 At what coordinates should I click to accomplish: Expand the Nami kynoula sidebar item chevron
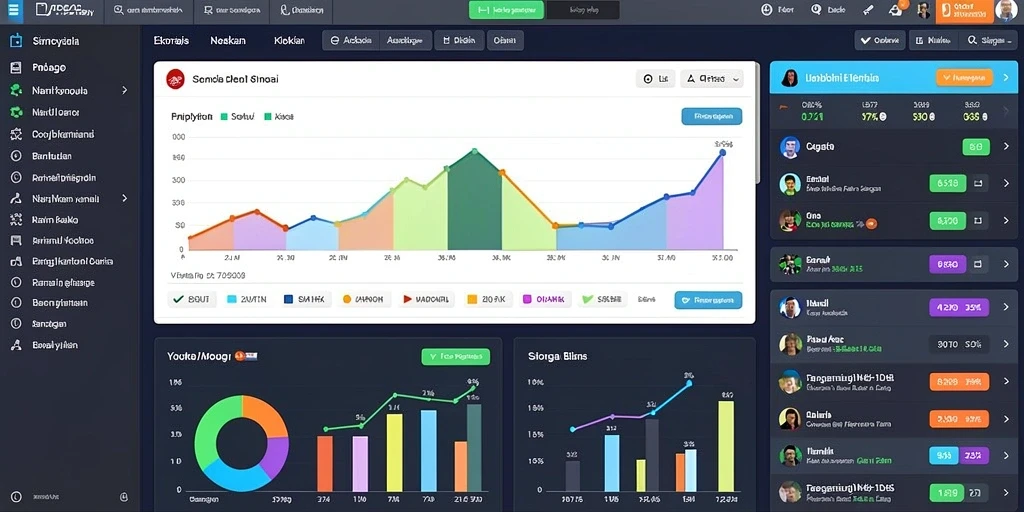coord(125,90)
